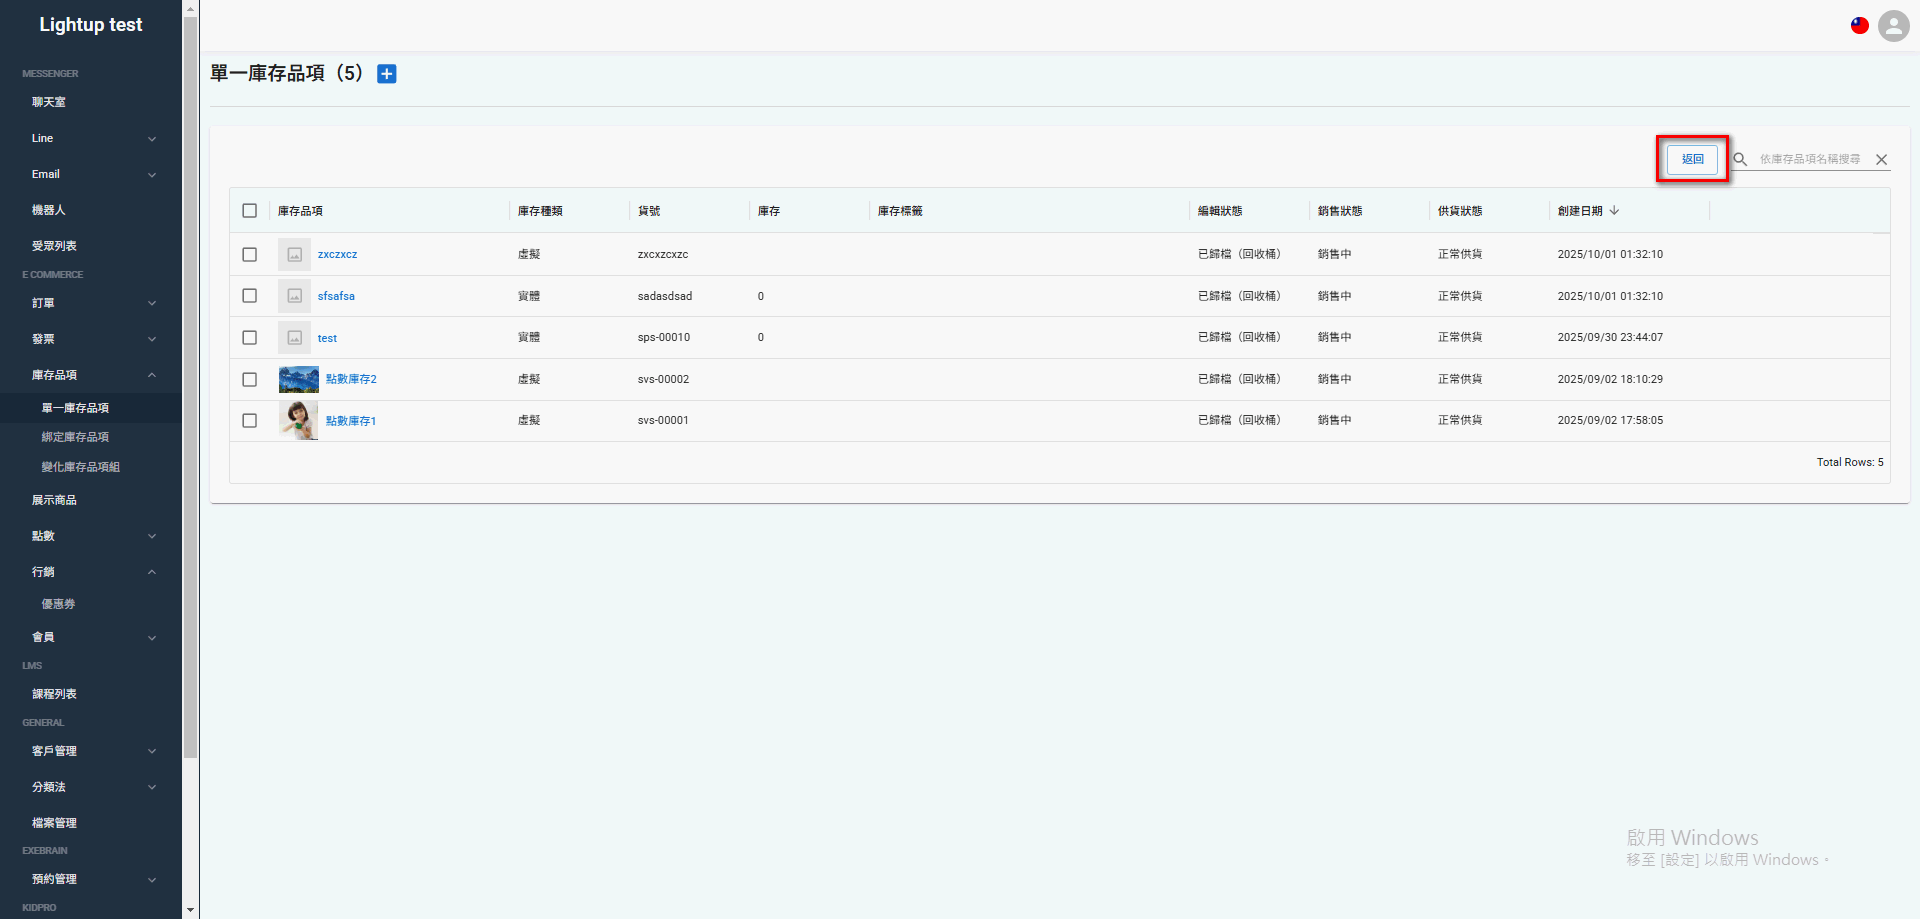Check the checkbox for the test row
The image size is (1920, 919).
point(250,337)
